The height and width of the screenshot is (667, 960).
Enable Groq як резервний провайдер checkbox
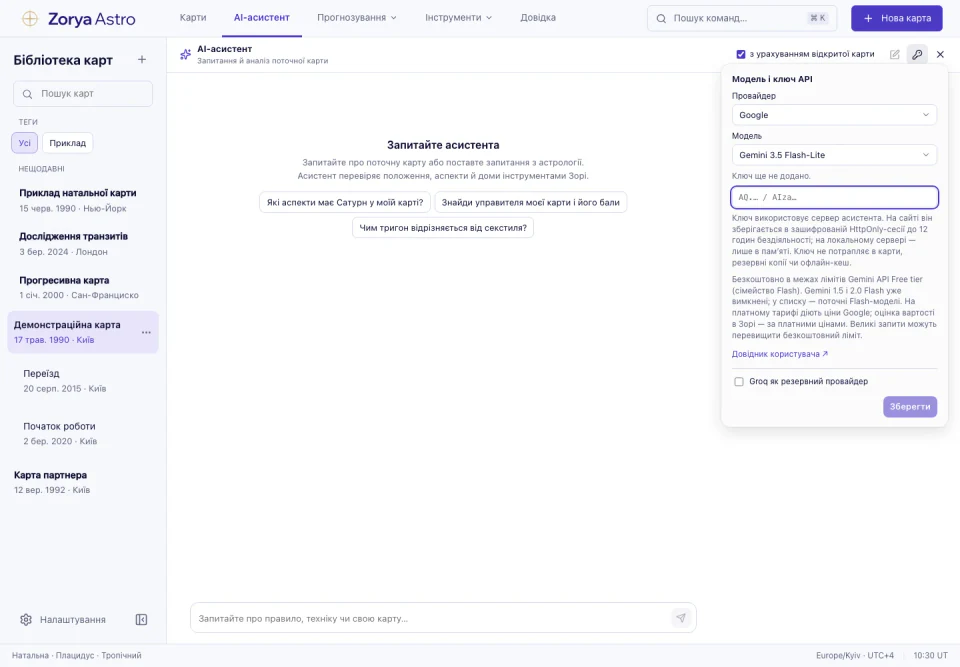click(739, 382)
